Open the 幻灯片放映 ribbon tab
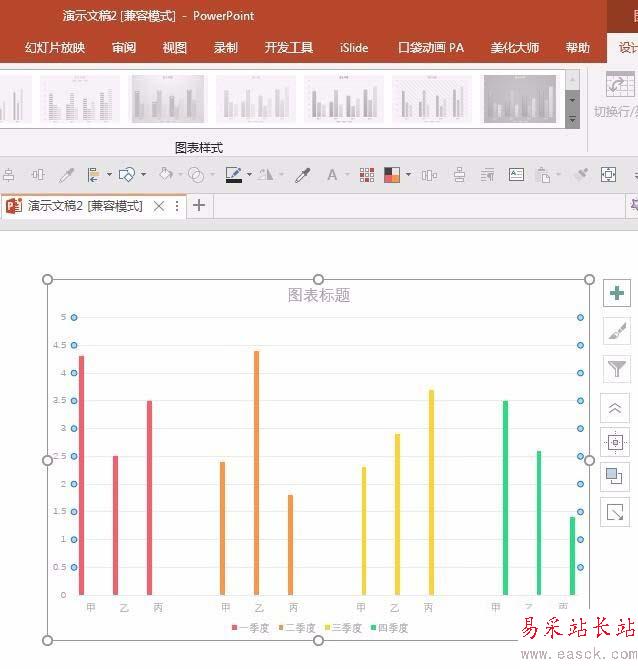This screenshot has height=669, width=638. (55, 47)
